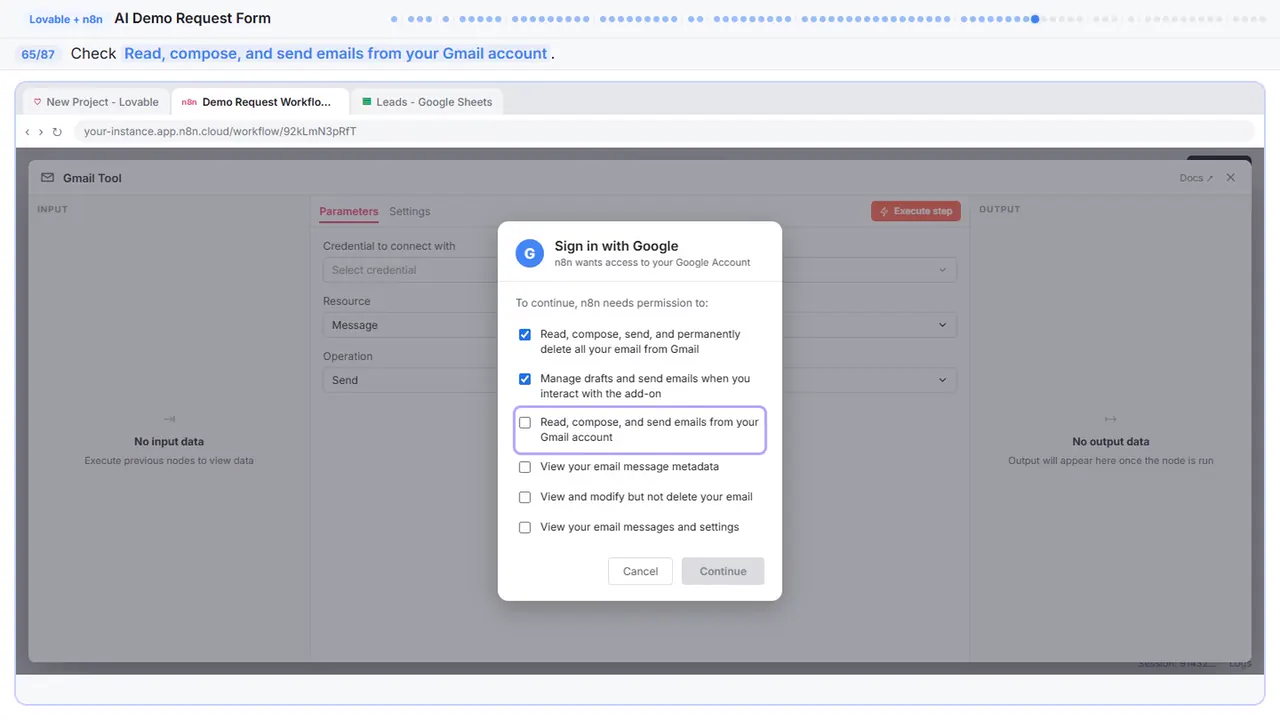Switch to the New Project - Lovable tab
Image resolution: width=1280 pixels, height=720 pixels.
96,102
